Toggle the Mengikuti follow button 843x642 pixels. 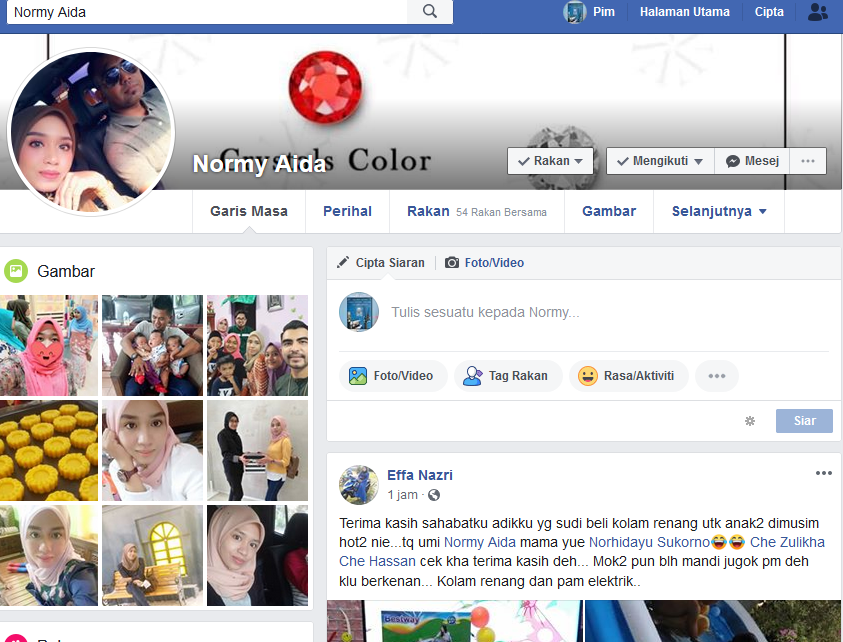(x=660, y=161)
